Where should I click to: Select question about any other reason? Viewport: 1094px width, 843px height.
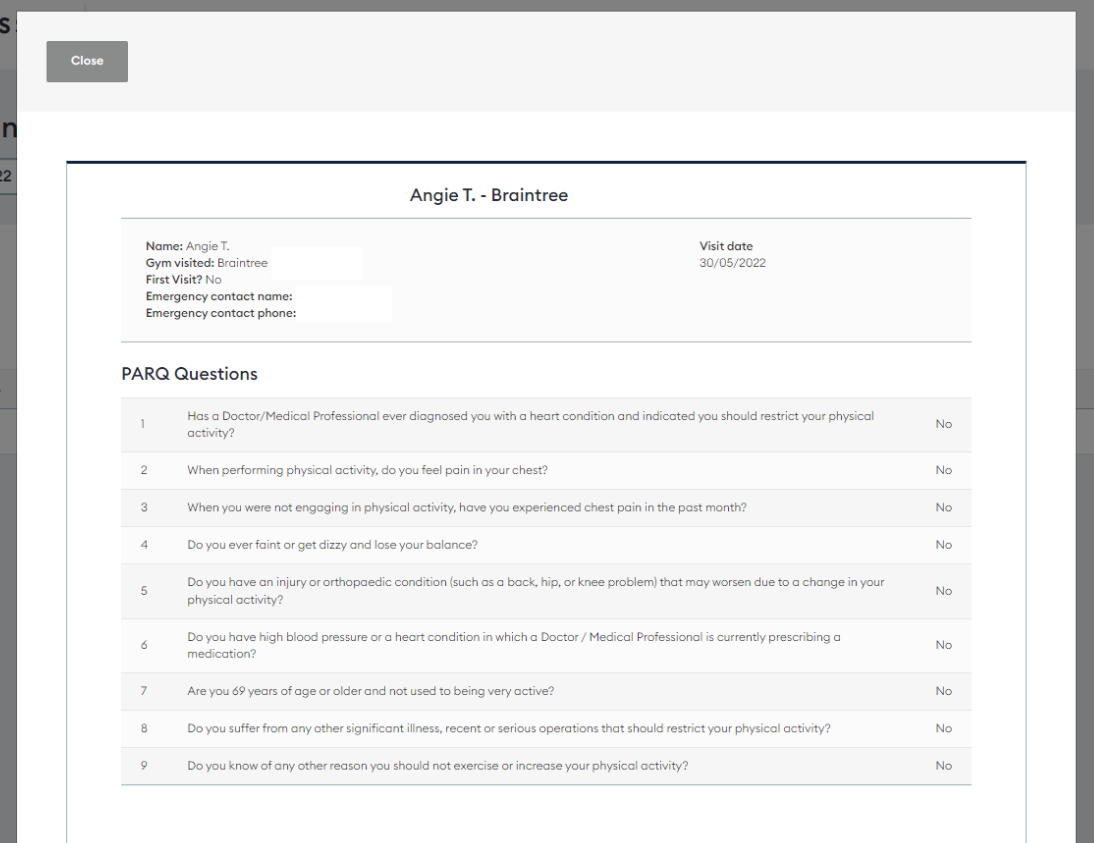(x=437, y=766)
